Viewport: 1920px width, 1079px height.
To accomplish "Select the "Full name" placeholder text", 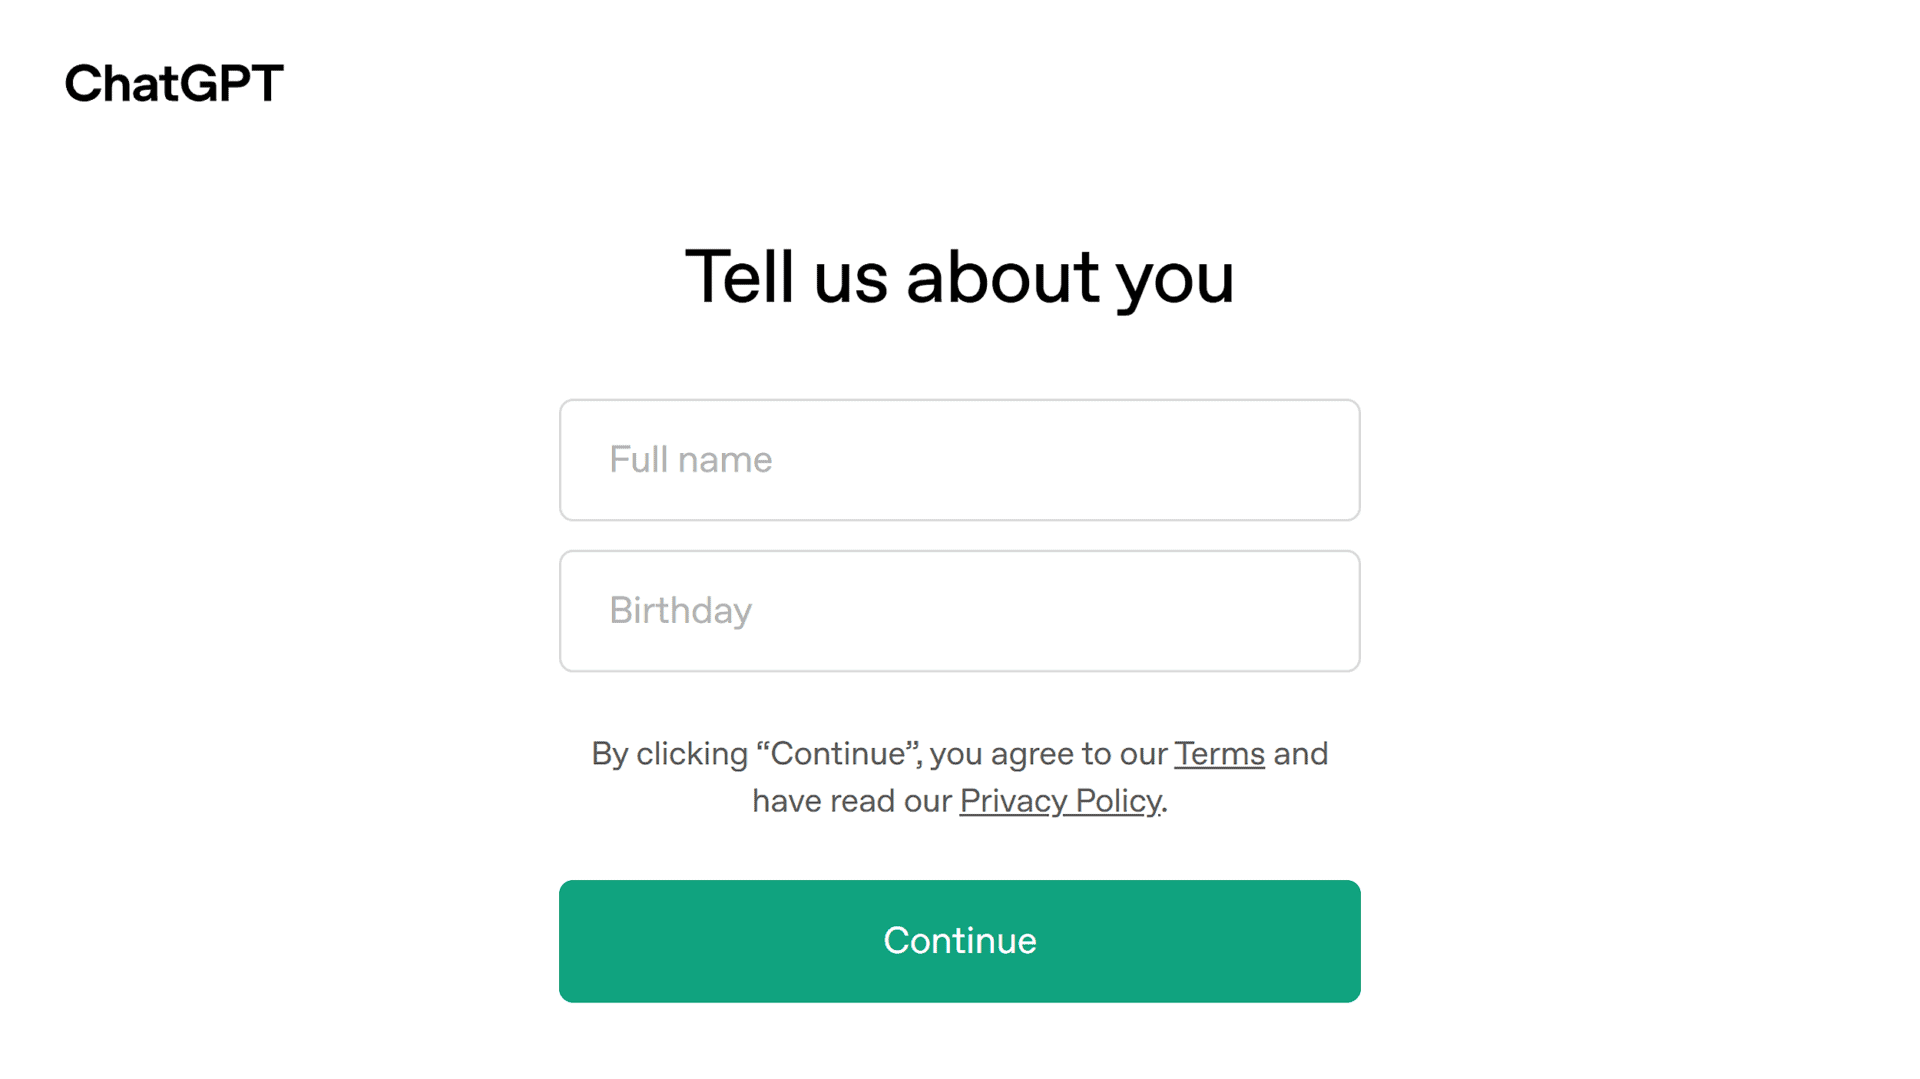I will [x=690, y=460].
